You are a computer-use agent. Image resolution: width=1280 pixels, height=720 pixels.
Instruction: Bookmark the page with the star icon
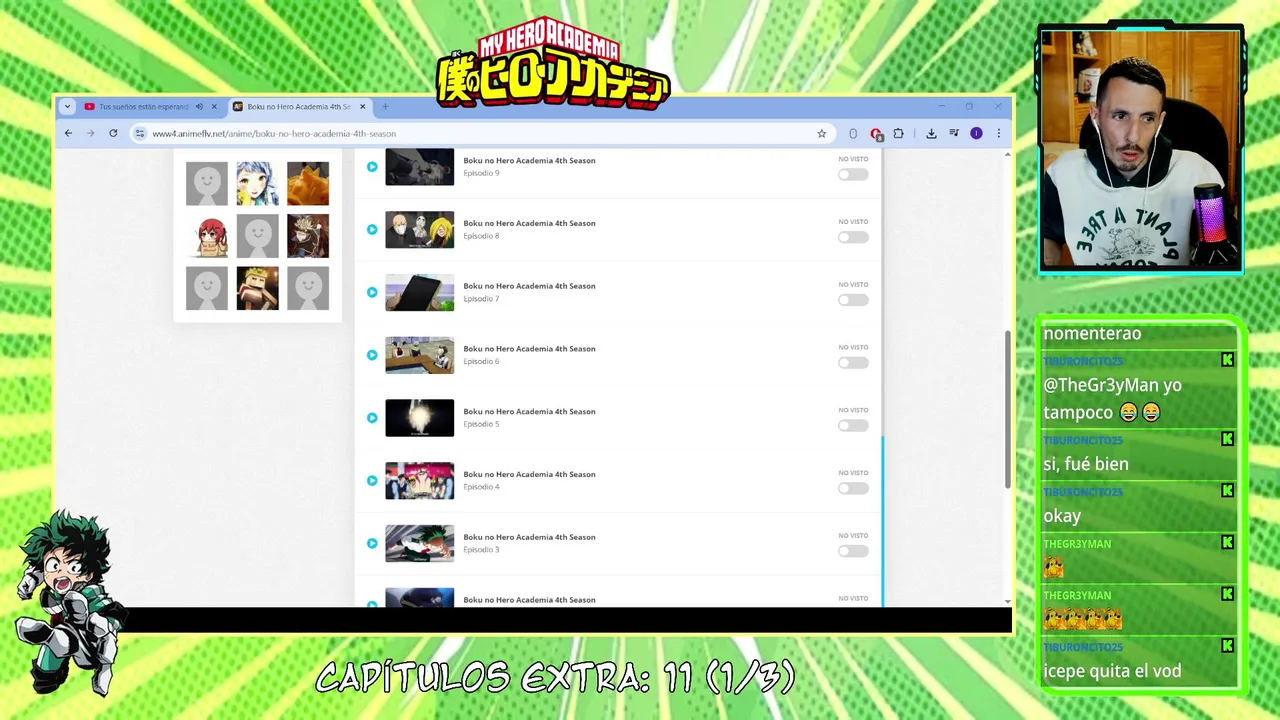pos(822,133)
